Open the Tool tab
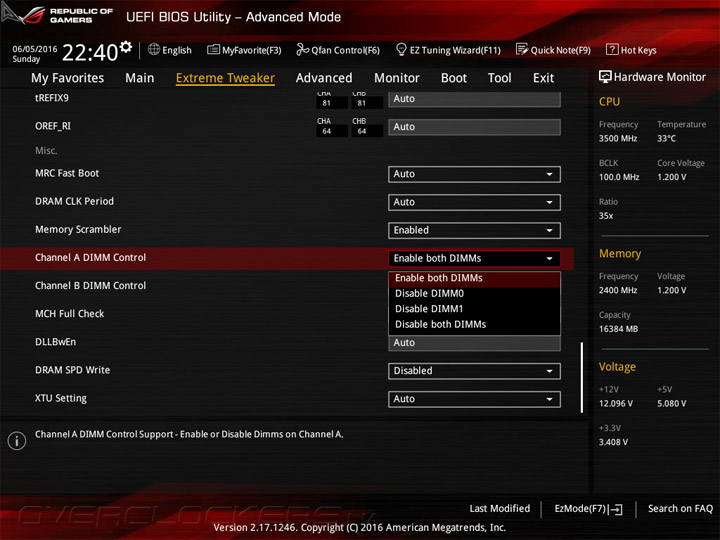 (x=500, y=78)
